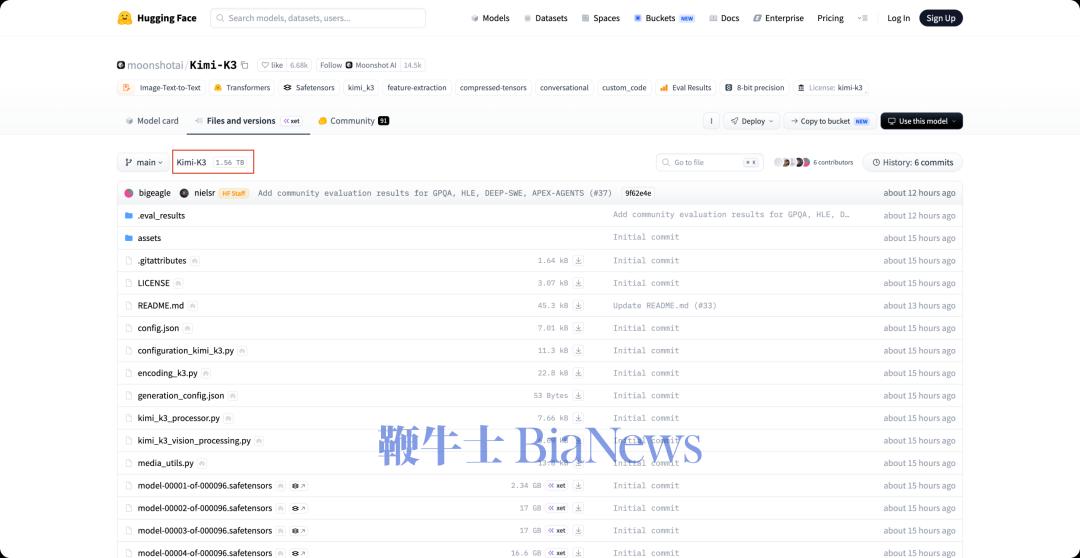Inspect tensors icon for model-00002-of-000096
1080x558 pixels.
click(x=299, y=508)
